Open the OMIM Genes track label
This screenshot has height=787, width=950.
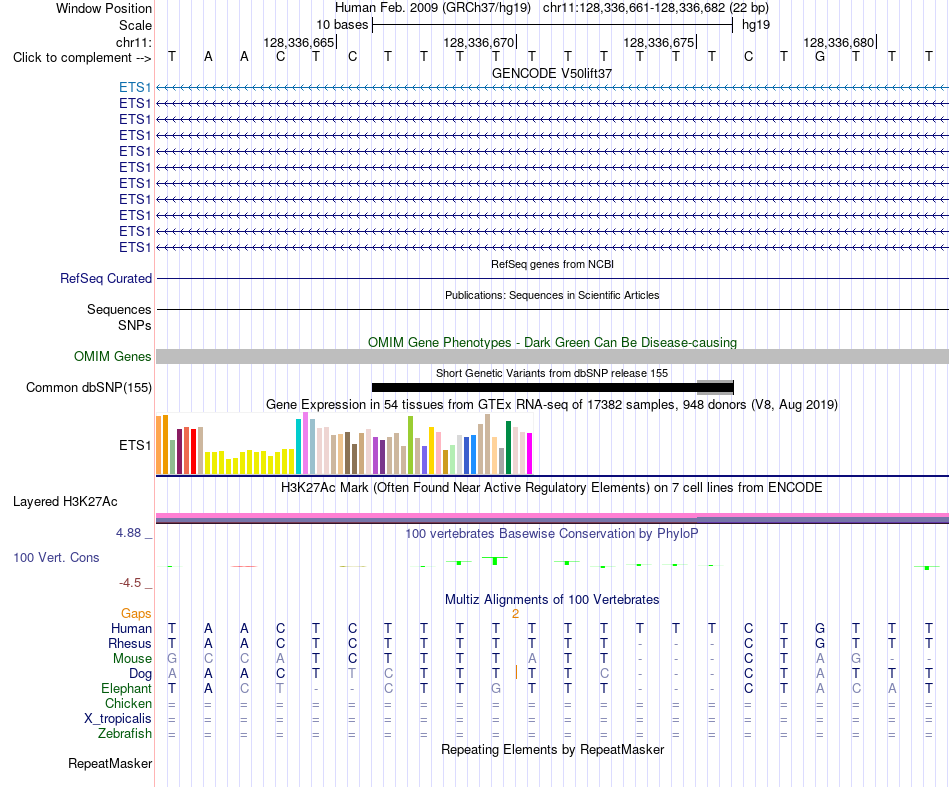pos(112,356)
